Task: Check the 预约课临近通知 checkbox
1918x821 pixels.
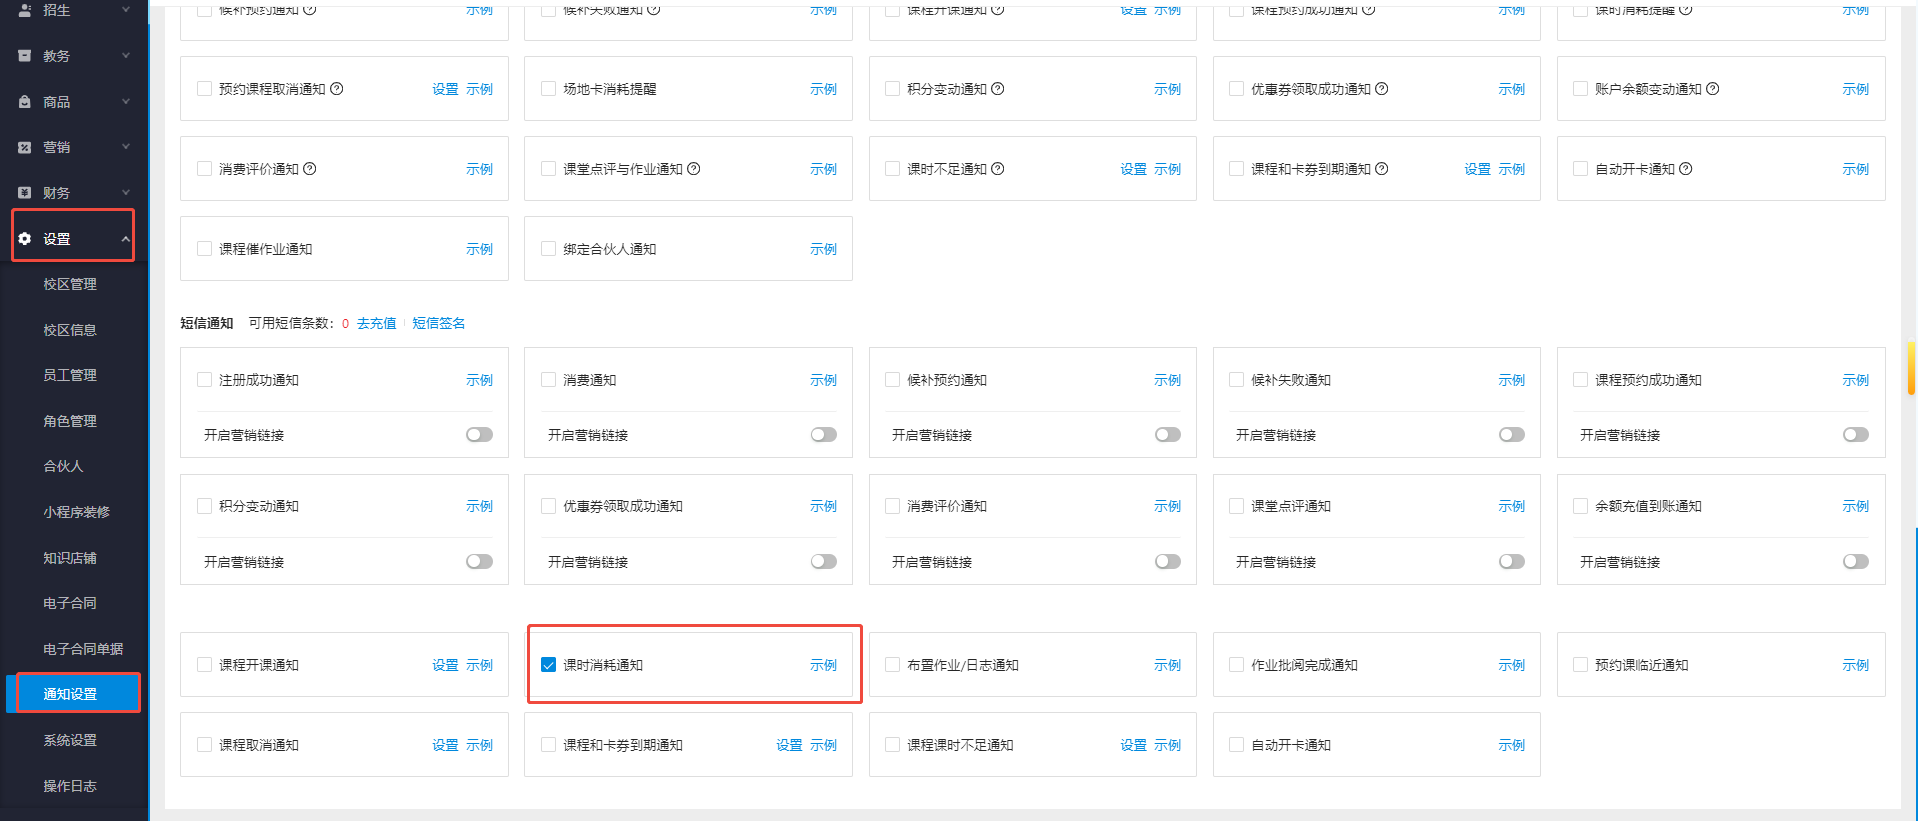Action: [1580, 665]
